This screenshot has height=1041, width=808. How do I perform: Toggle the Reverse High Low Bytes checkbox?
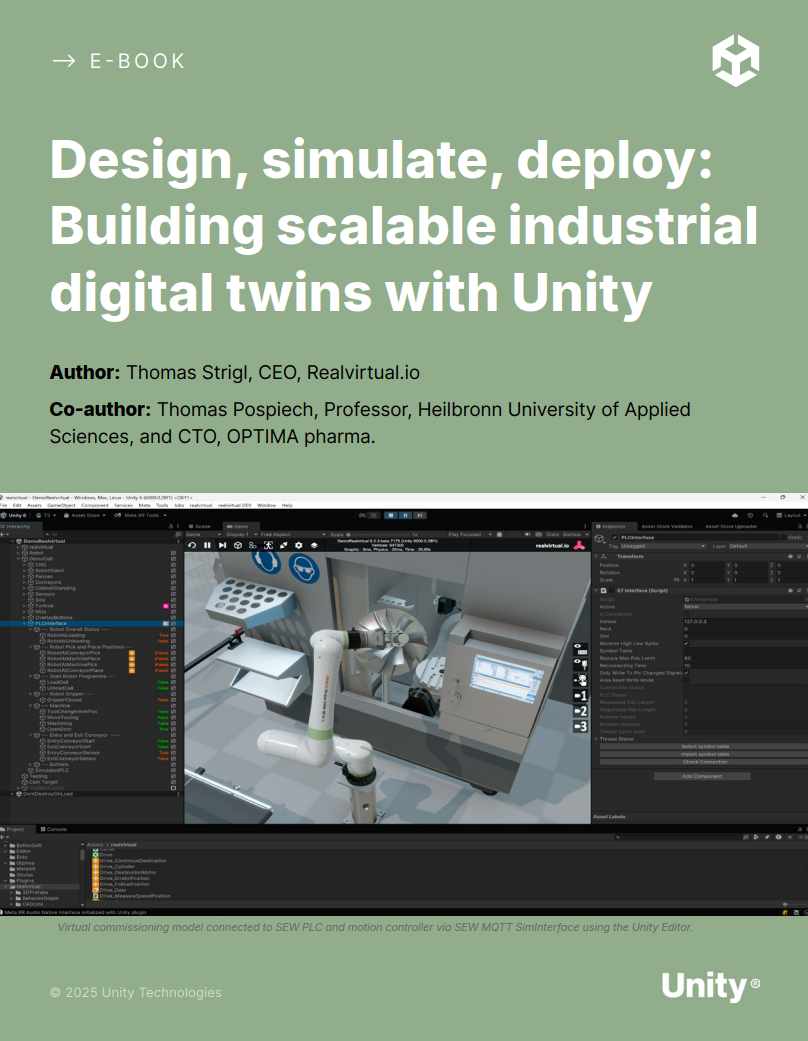click(686, 643)
